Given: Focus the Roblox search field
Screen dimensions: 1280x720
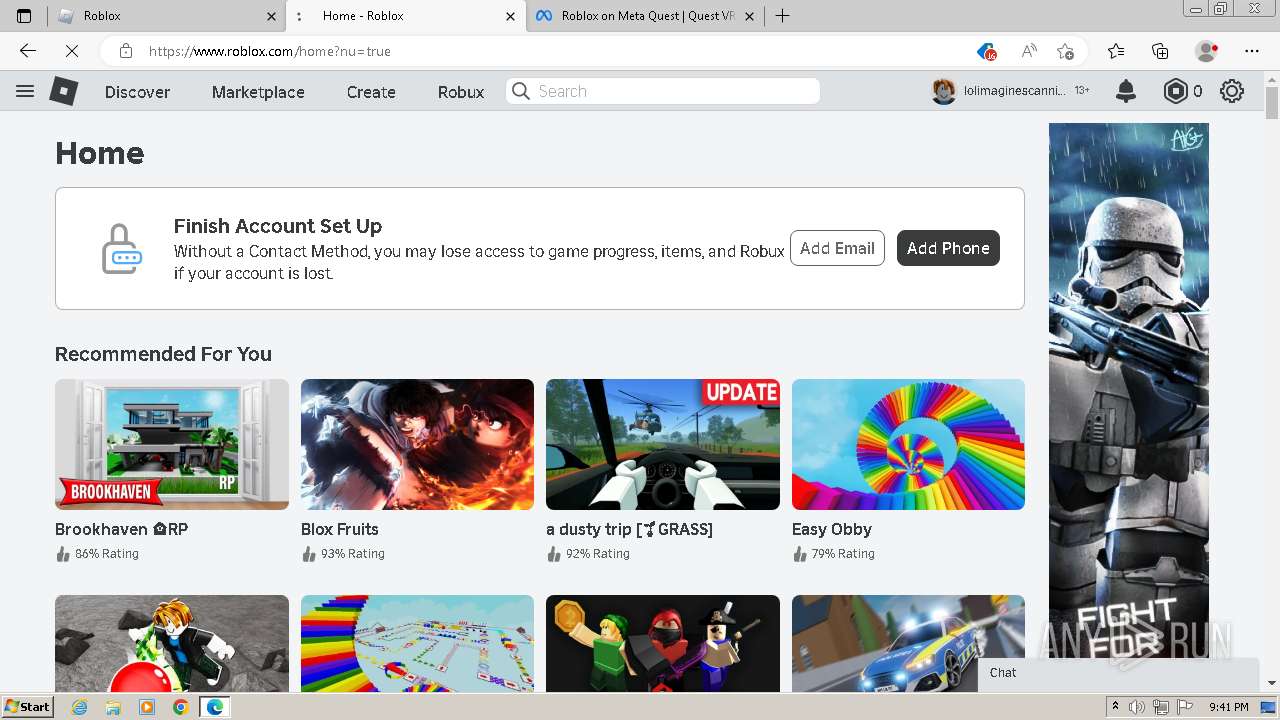Looking at the screenshot, I should (x=663, y=91).
